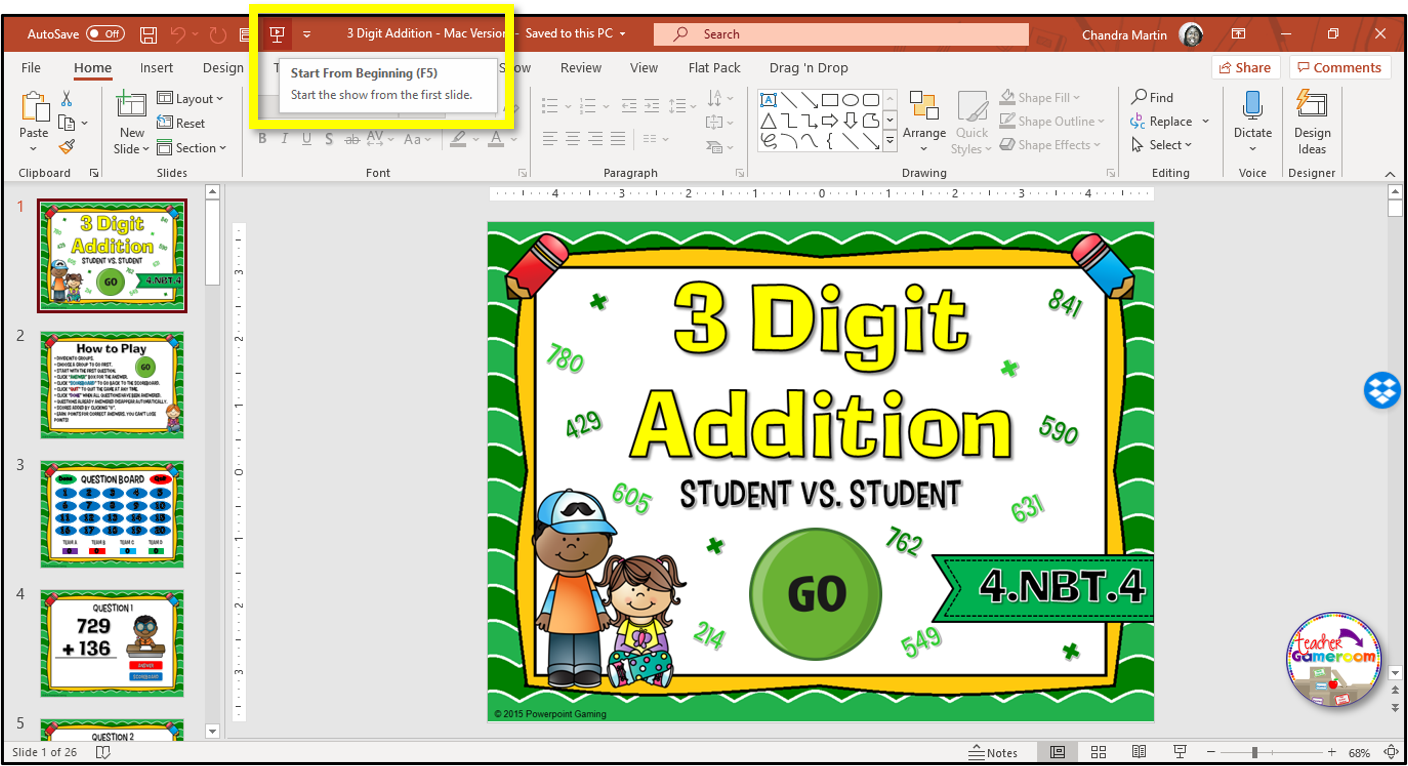This screenshot has width=1408, height=766.
Task: Select the Scribble freeform shape in gallery
Action: click(768, 142)
